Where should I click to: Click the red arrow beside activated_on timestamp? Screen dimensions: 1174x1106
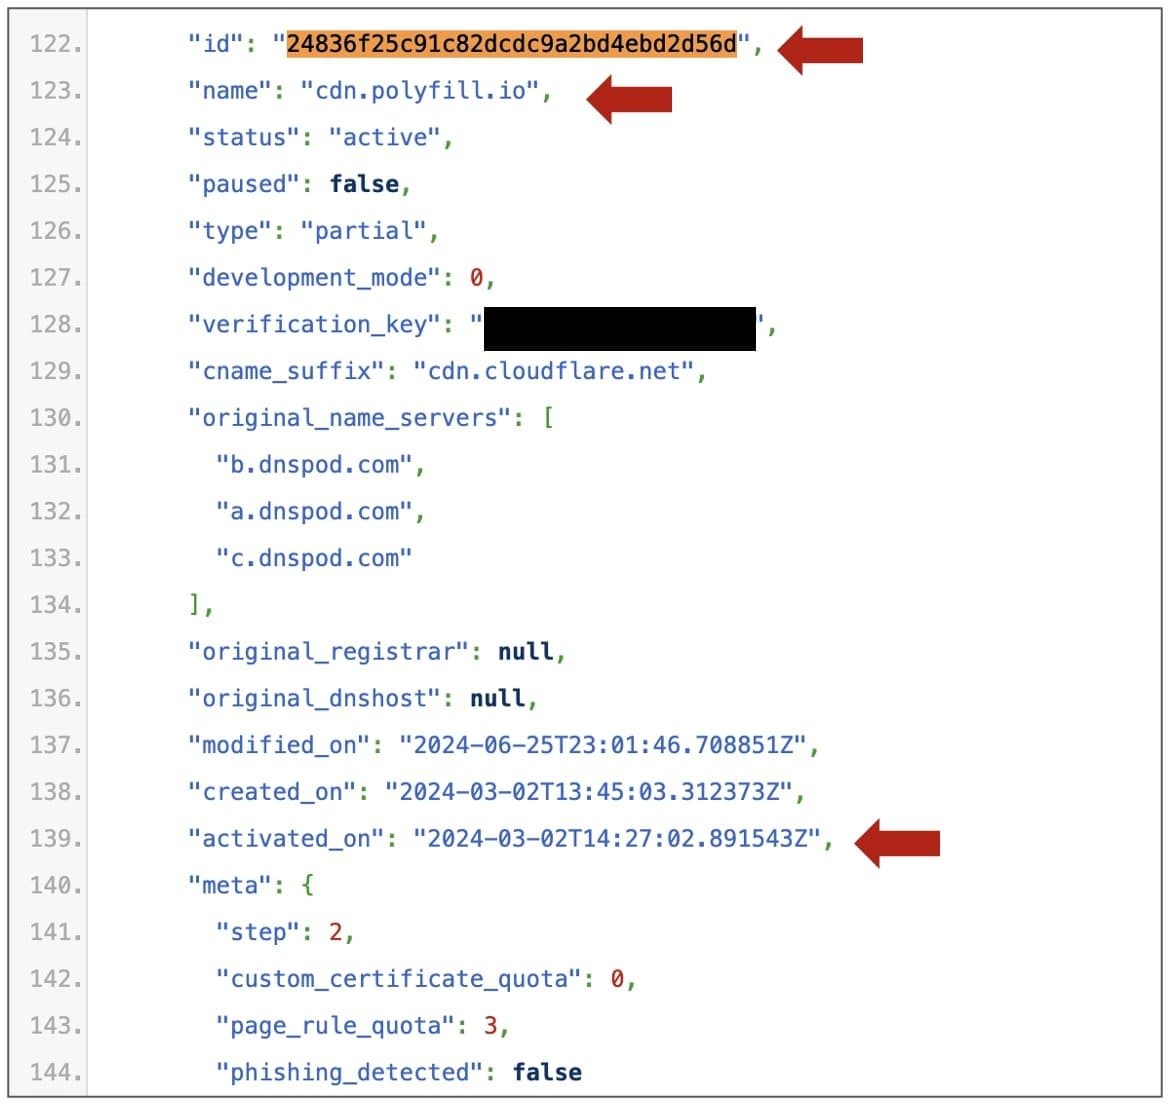897,843
